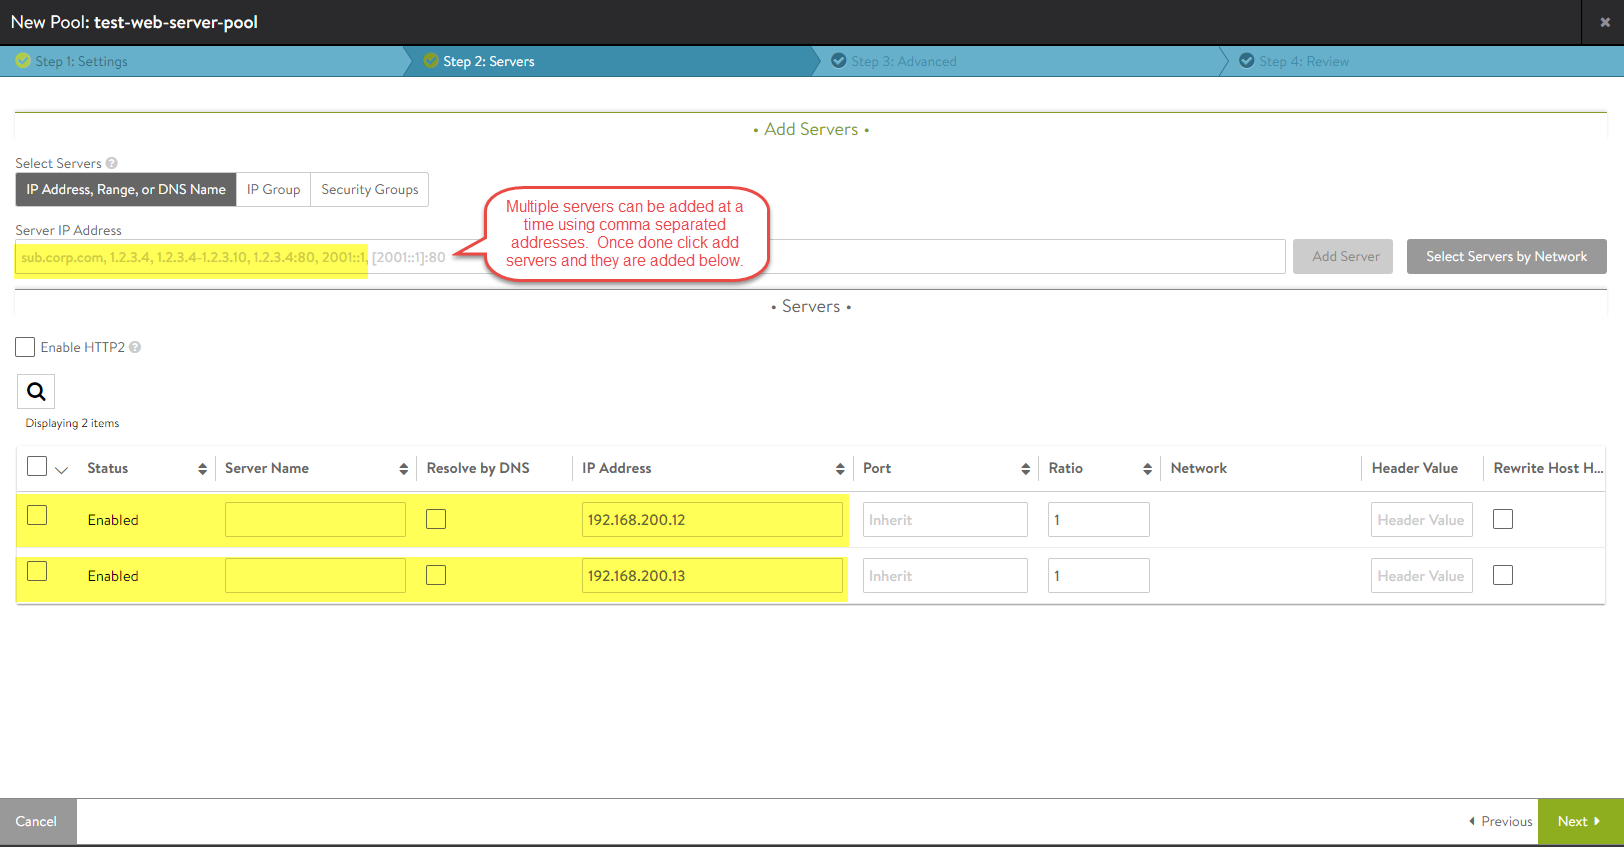The width and height of the screenshot is (1624, 847).
Task: Sort servers by Status column arrows
Action: [x=202, y=469]
